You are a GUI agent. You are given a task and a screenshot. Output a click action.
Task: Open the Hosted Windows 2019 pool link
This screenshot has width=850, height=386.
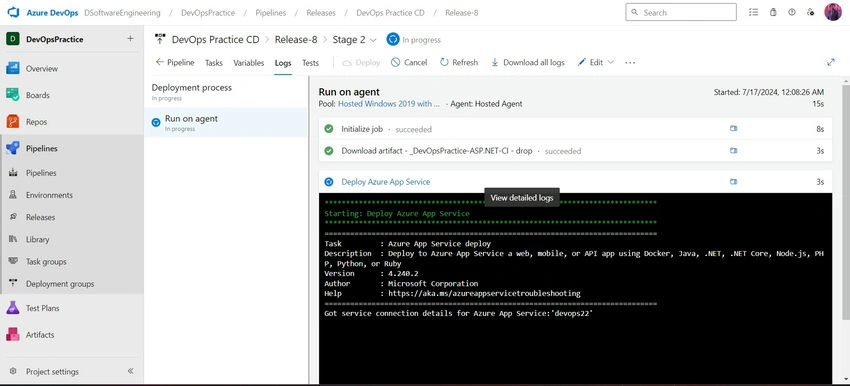389,104
